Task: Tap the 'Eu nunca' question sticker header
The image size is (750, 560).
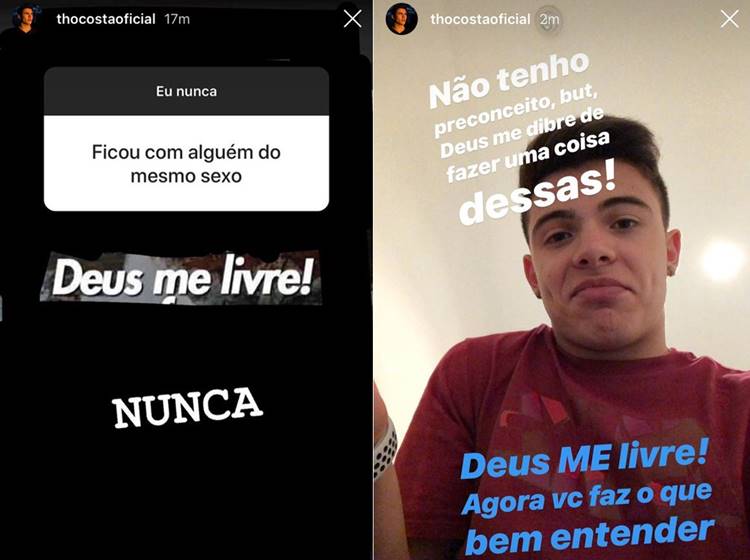Action: click(187, 91)
